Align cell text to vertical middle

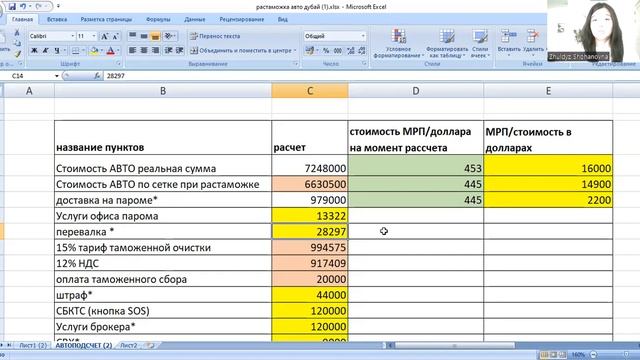pos(144,36)
